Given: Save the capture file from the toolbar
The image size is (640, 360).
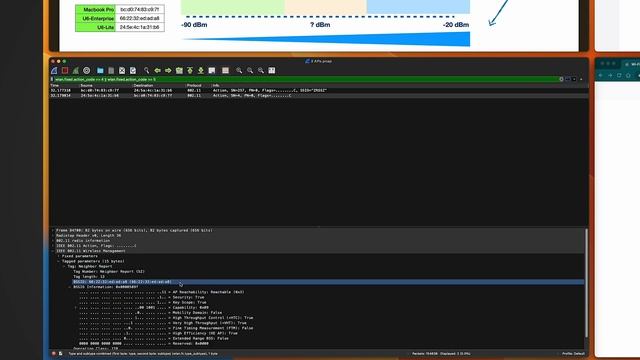Looking at the screenshot, I should point(111,71).
